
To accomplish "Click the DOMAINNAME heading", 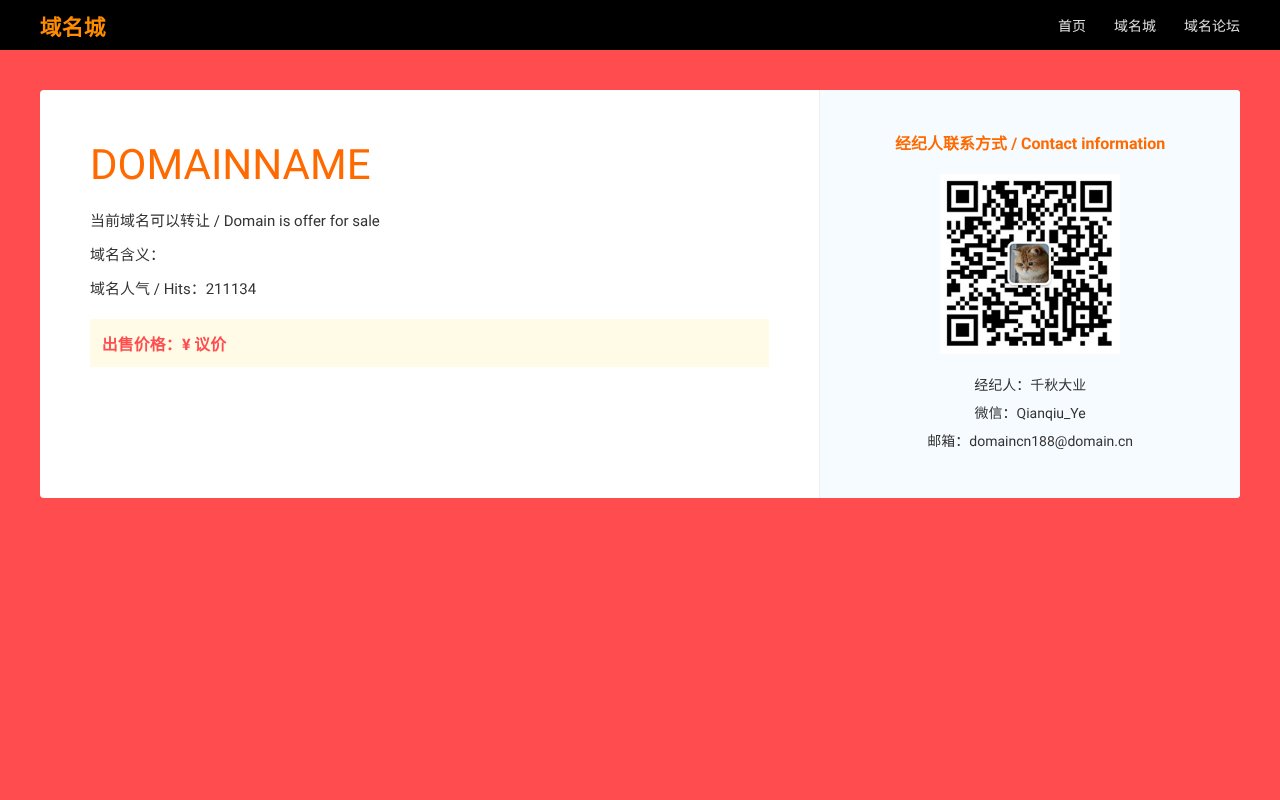I will click(x=230, y=164).
